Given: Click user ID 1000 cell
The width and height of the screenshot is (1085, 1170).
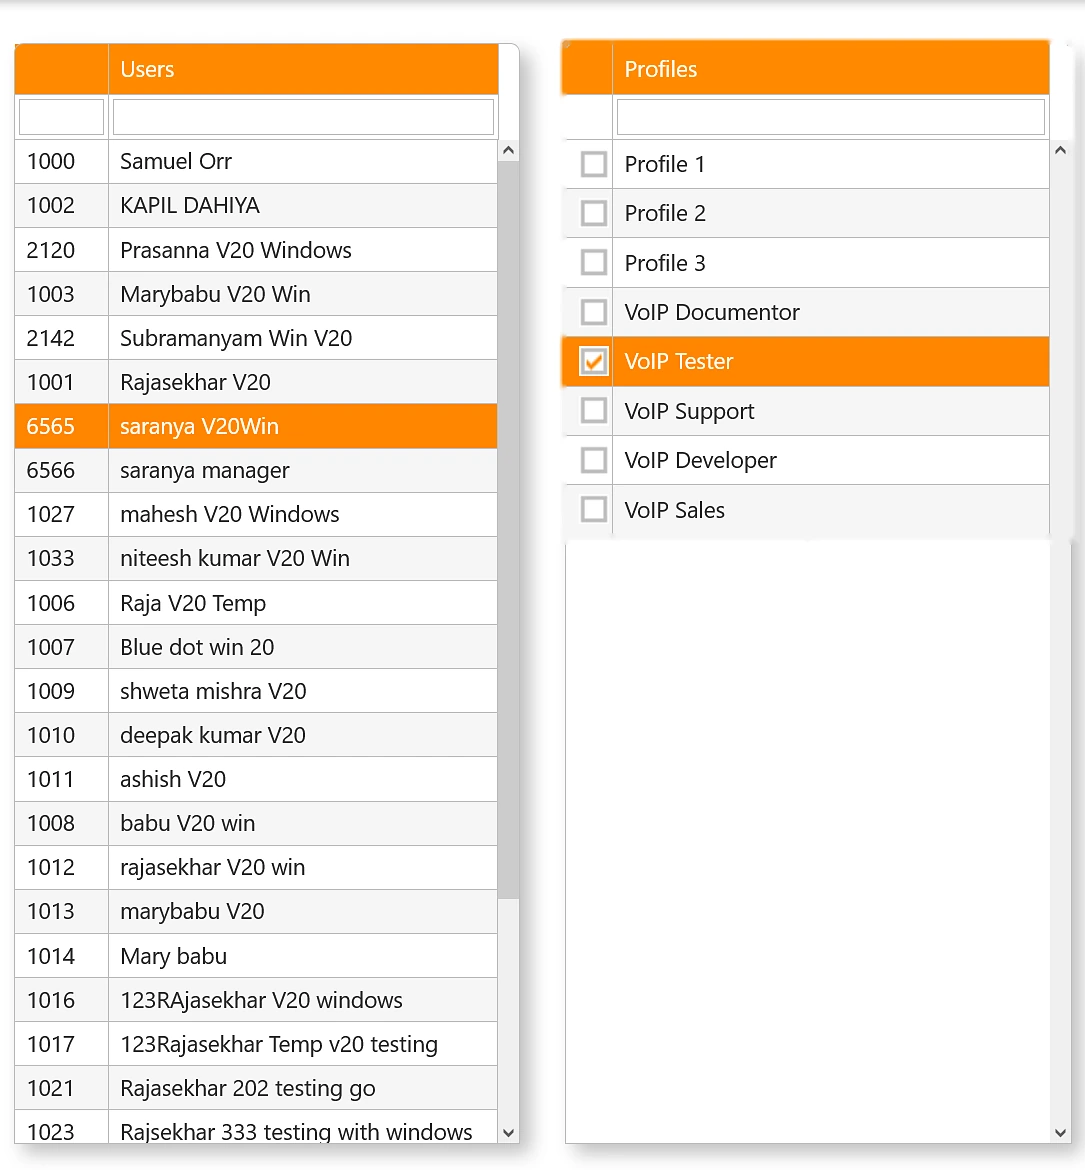Looking at the screenshot, I should pos(61,161).
